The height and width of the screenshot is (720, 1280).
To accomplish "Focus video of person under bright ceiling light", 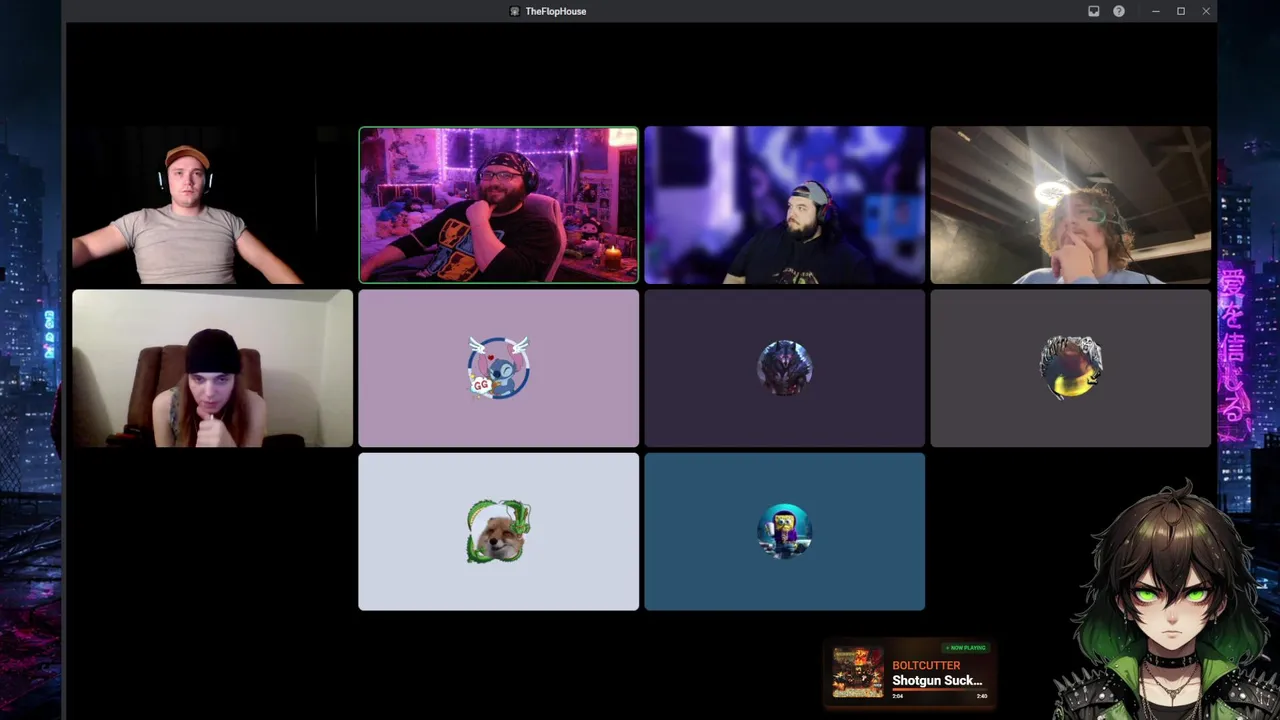I will click(1070, 205).
